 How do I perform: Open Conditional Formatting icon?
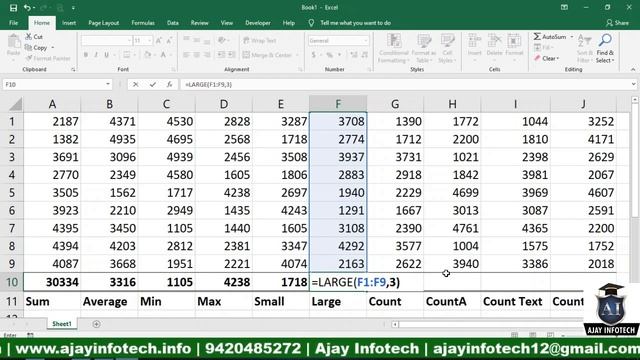pyautogui.click(x=394, y=41)
